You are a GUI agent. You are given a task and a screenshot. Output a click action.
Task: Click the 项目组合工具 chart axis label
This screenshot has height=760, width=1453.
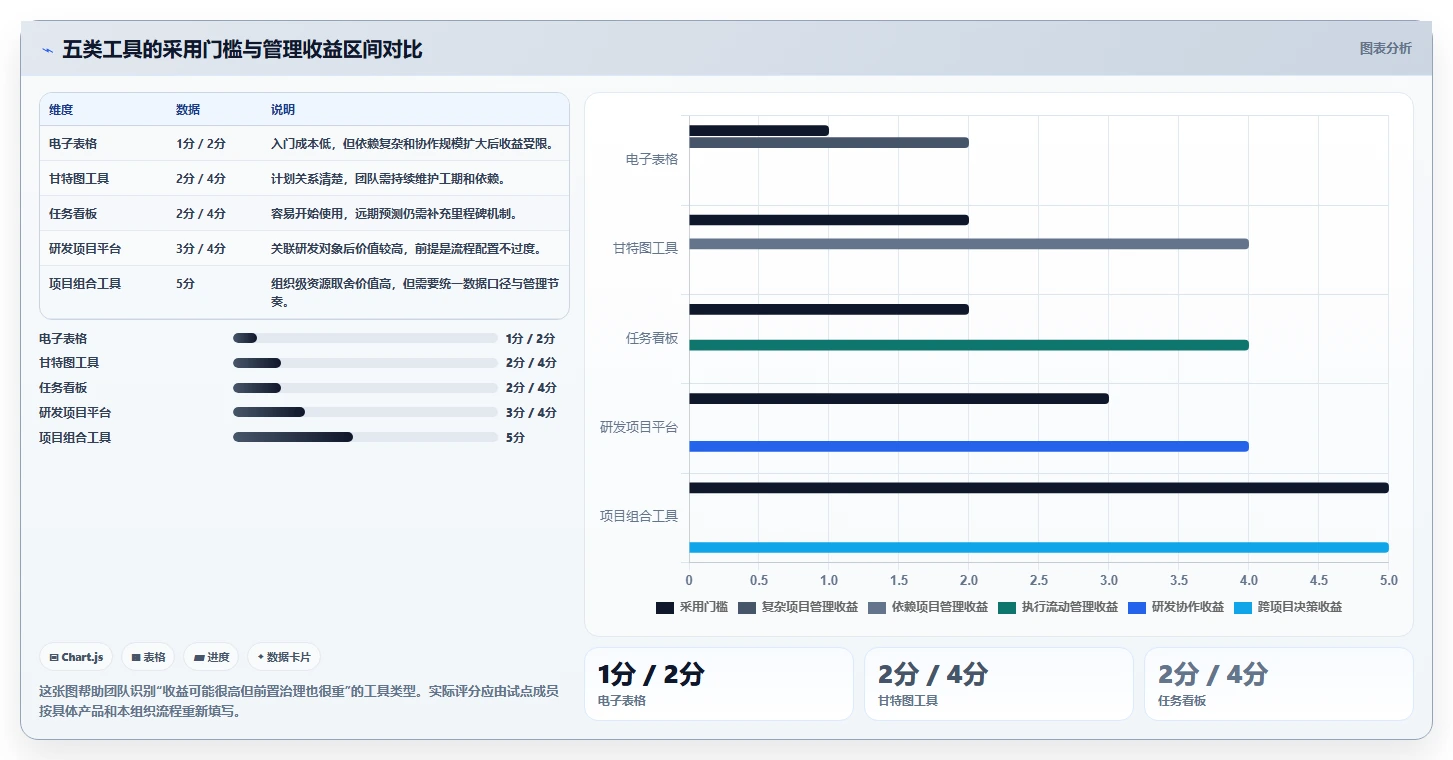(639, 516)
